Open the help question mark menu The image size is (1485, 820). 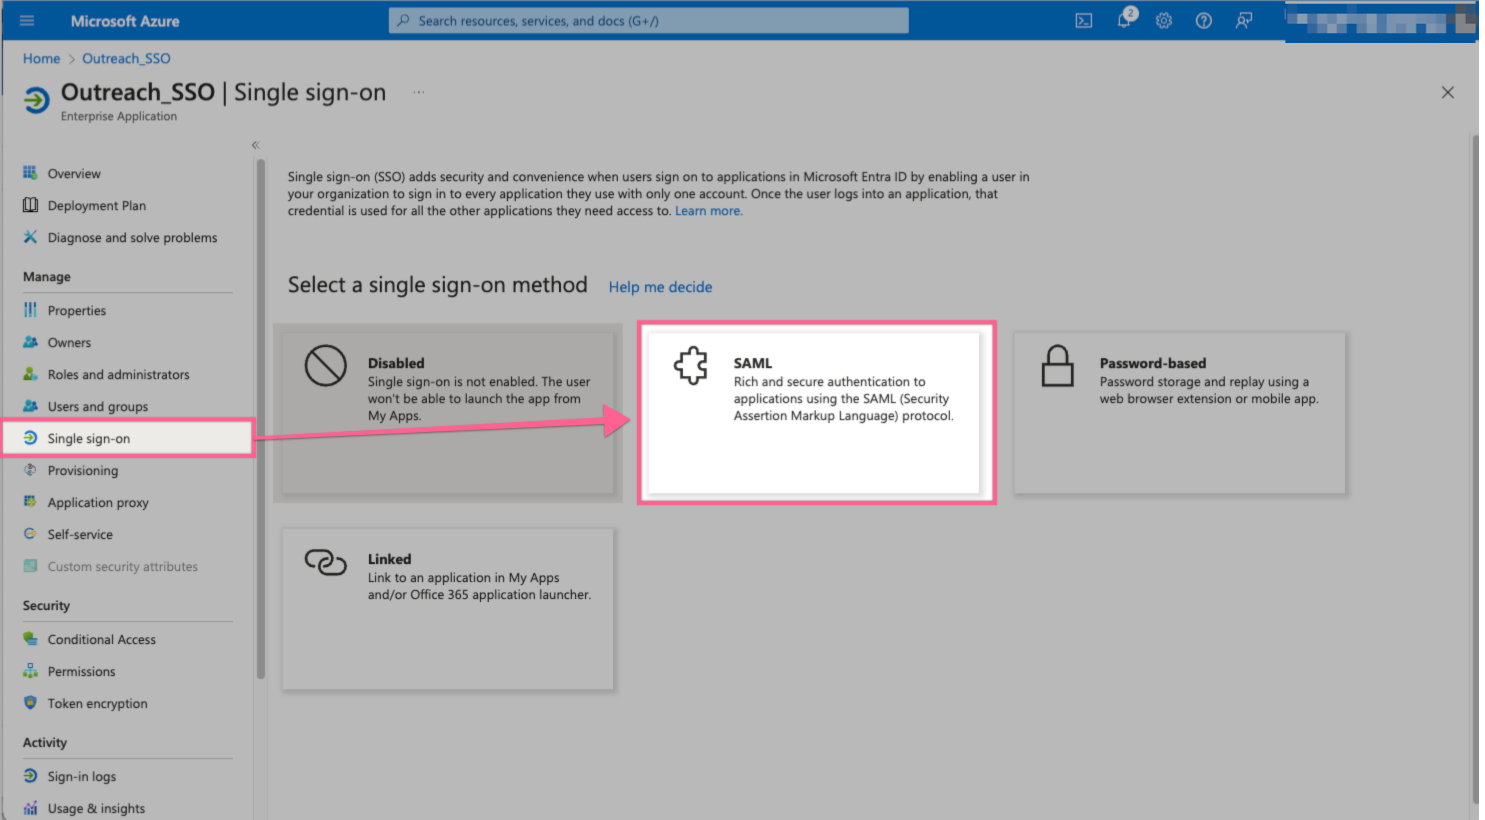coord(1204,20)
